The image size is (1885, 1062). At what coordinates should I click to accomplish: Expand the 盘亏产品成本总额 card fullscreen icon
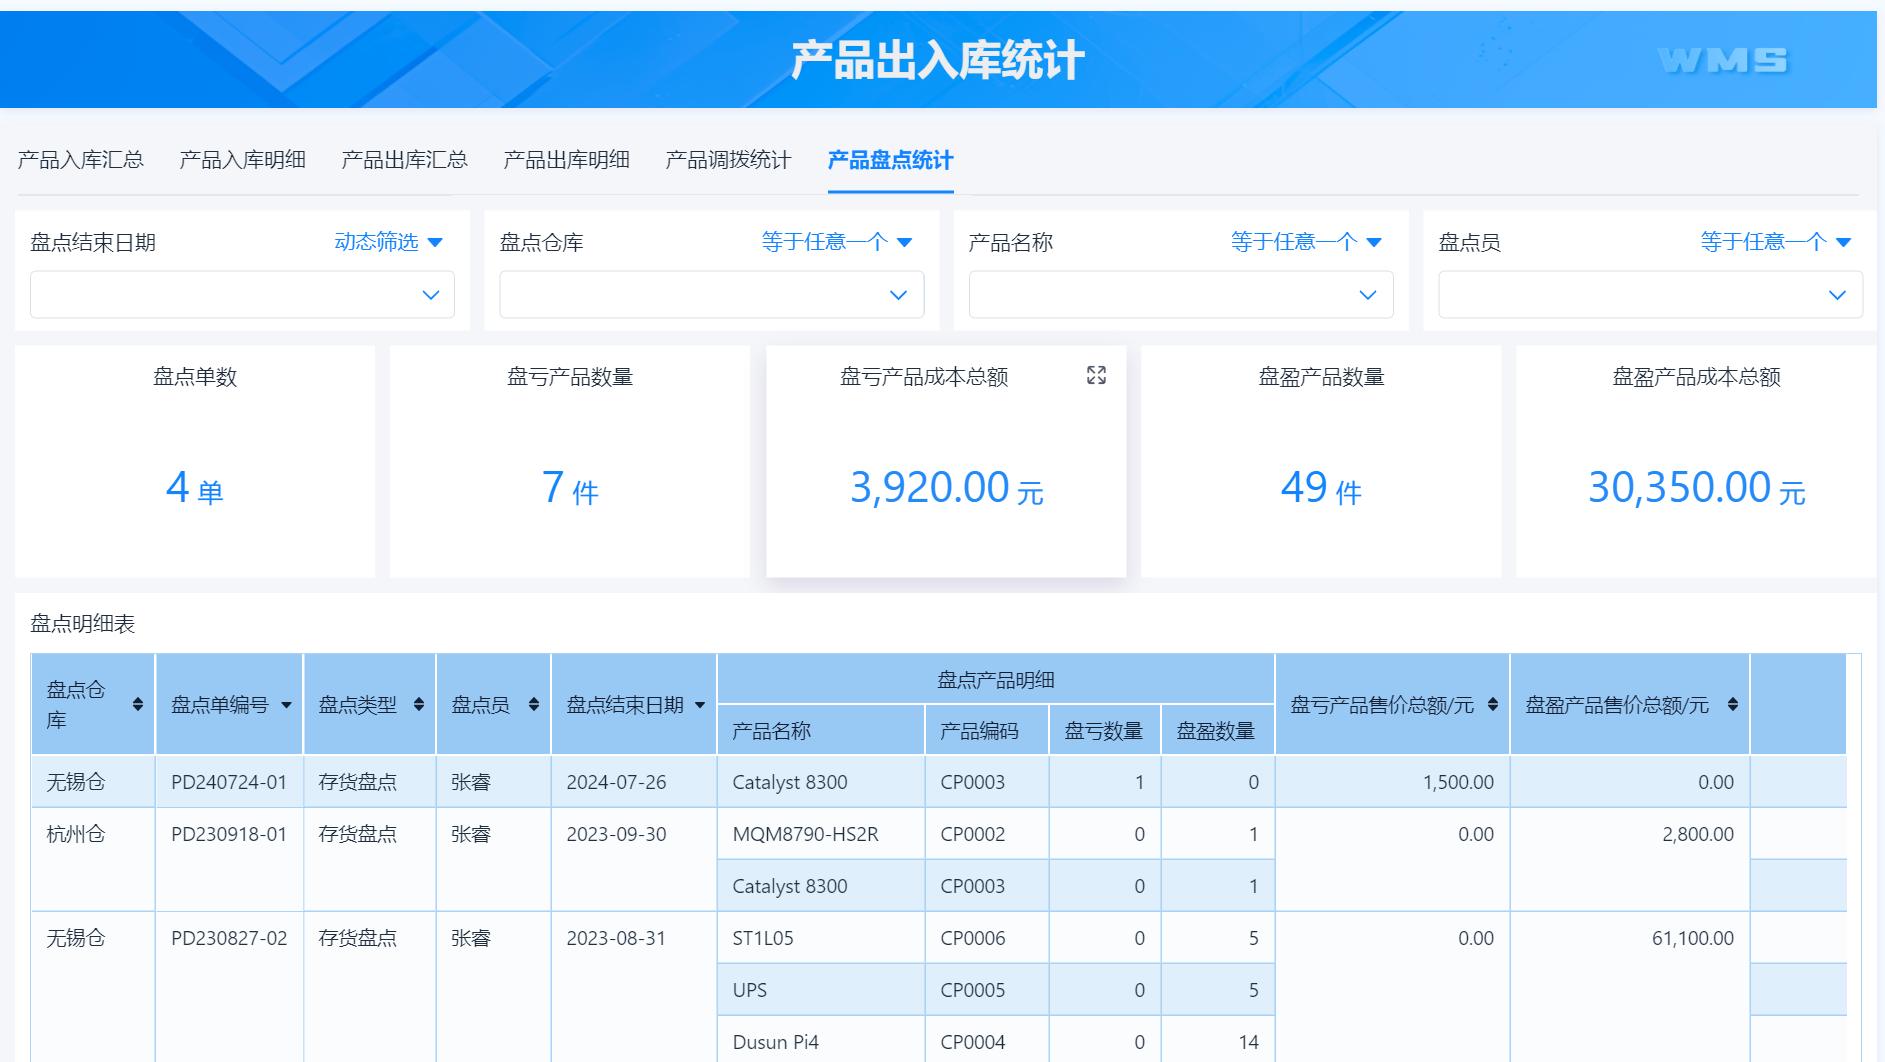tap(1096, 375)
